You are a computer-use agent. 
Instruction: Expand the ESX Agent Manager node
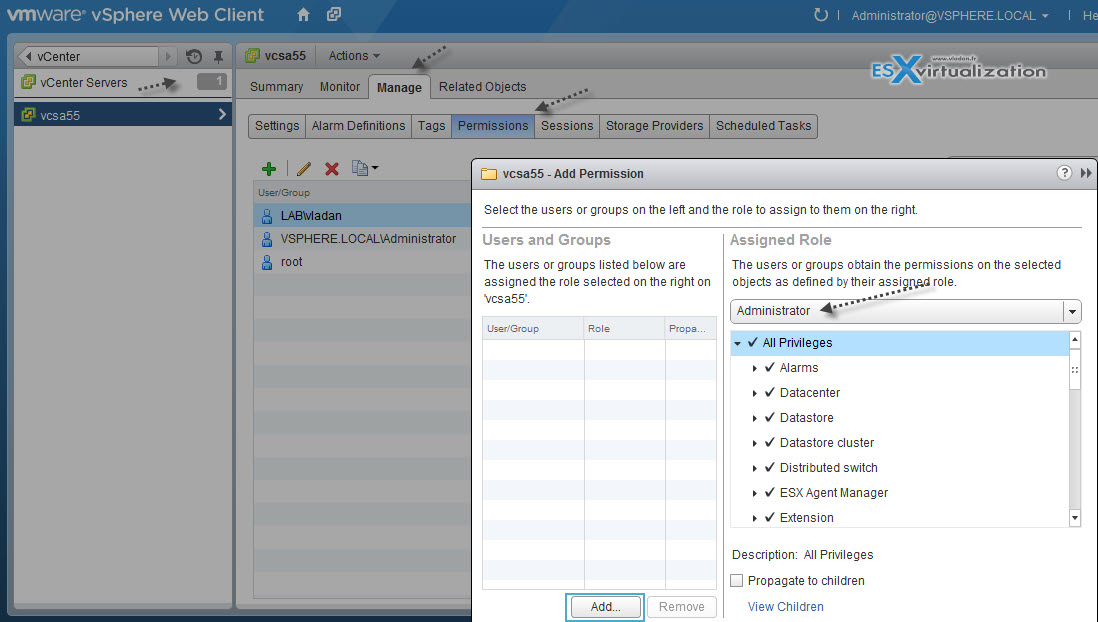(754, 494)
